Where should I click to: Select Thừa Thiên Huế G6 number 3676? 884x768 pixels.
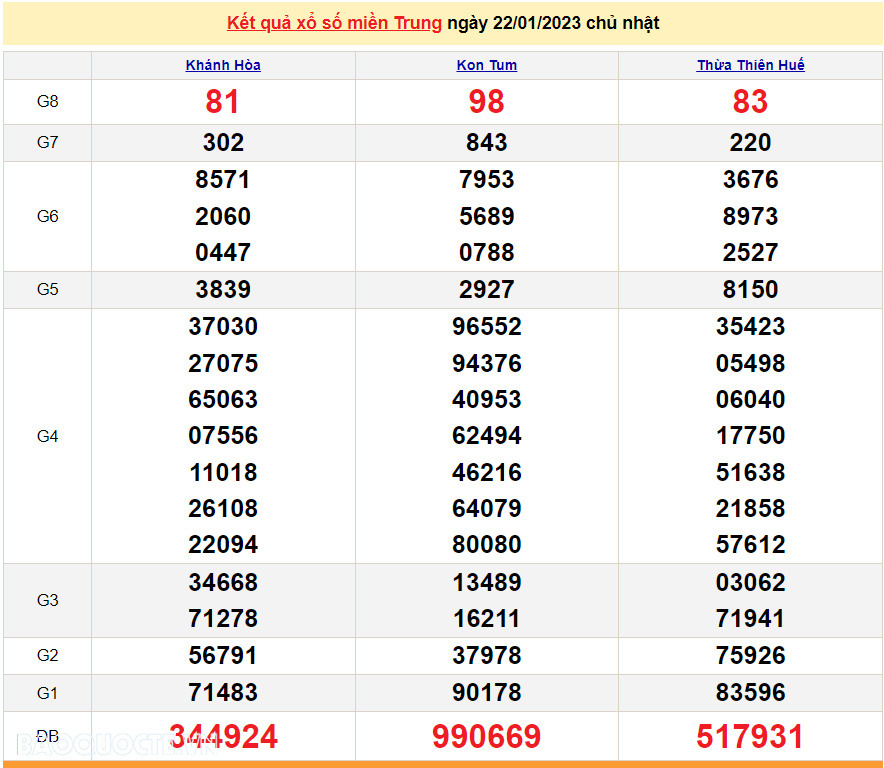[750, 180]
